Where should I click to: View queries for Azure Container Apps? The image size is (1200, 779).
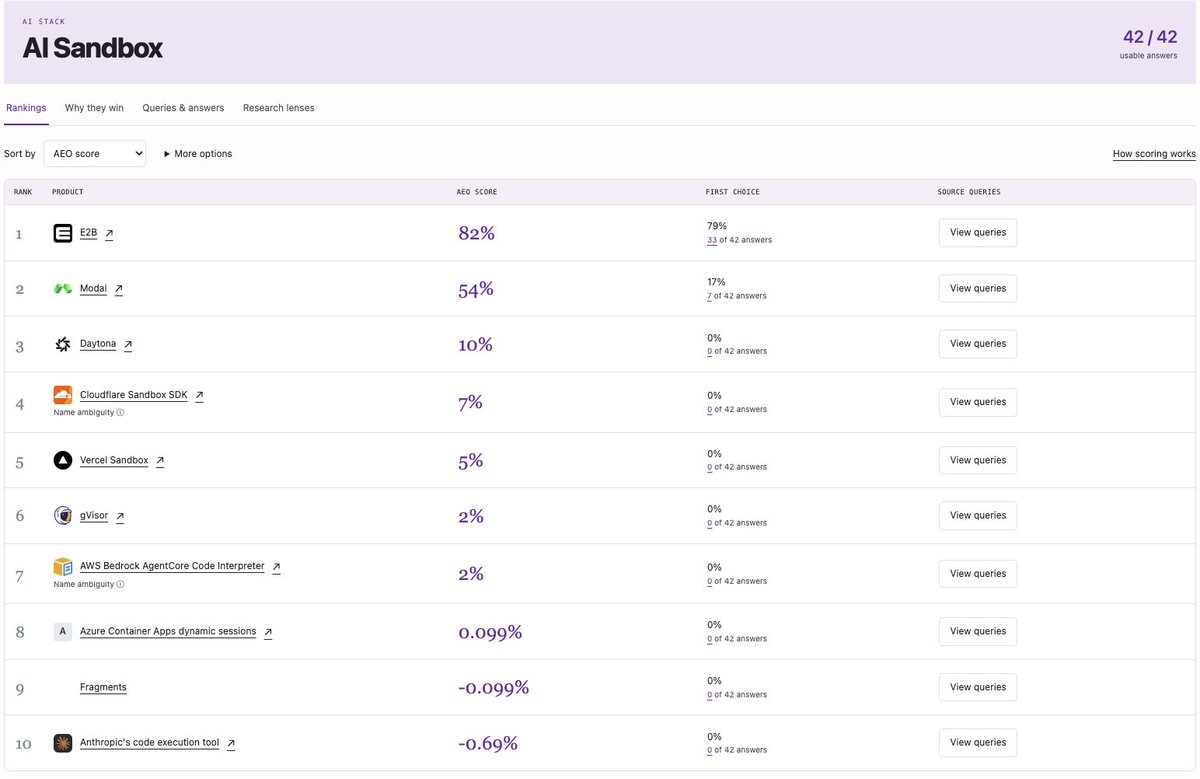(x=978, y=631)
